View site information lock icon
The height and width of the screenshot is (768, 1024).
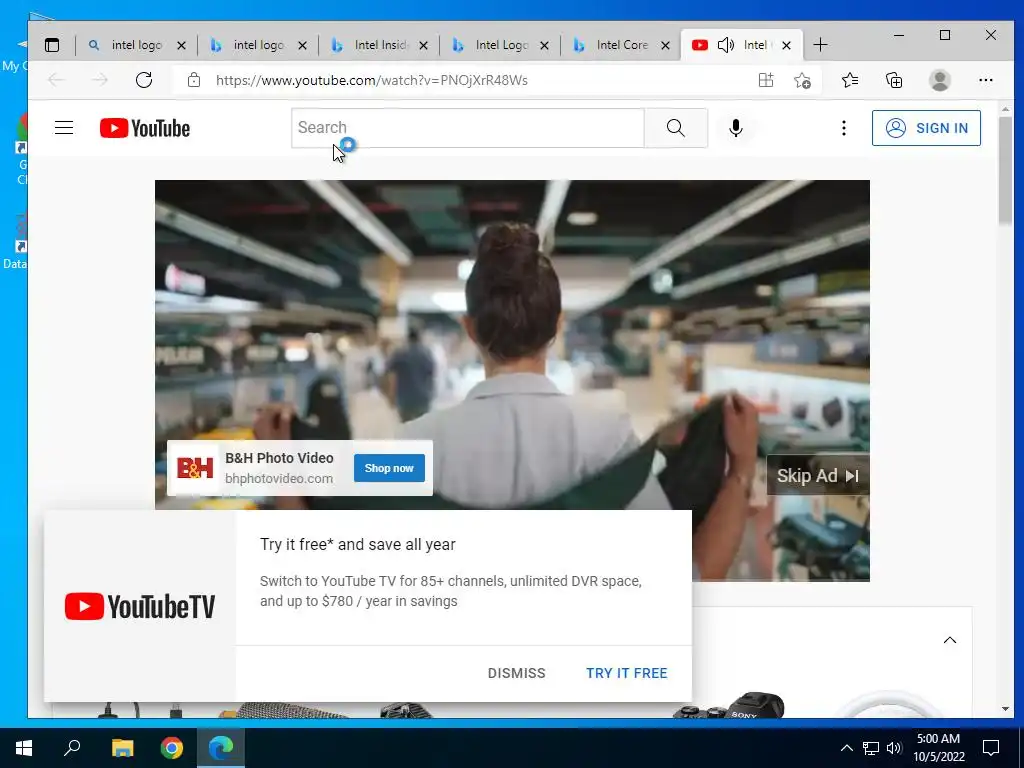coord(193,80)
